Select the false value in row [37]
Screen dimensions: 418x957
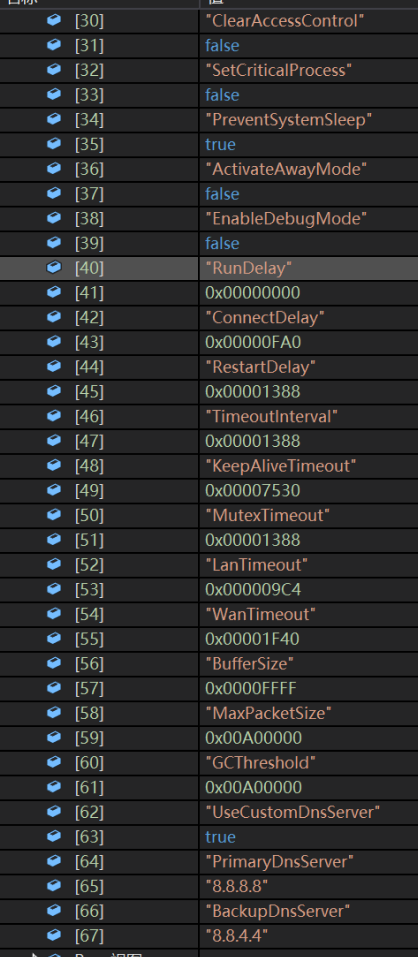point(222,194)
